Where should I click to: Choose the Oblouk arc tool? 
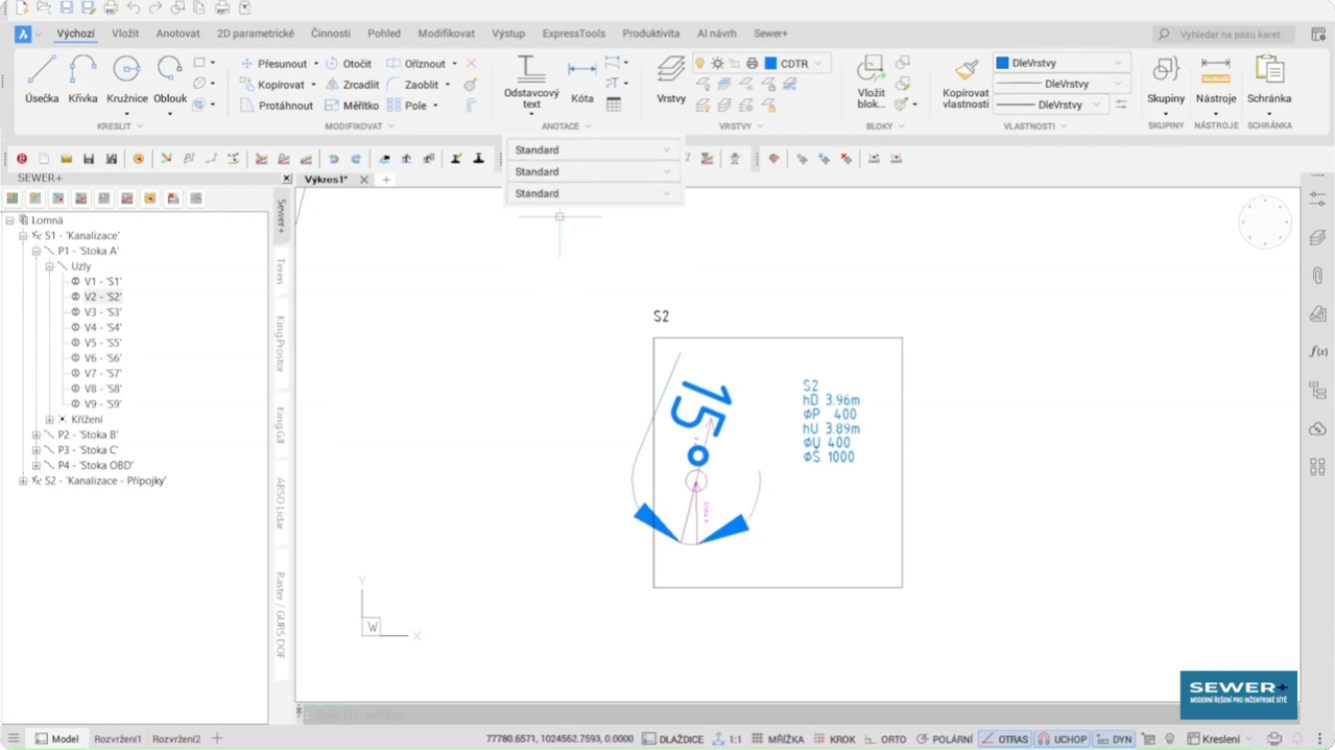170,80
